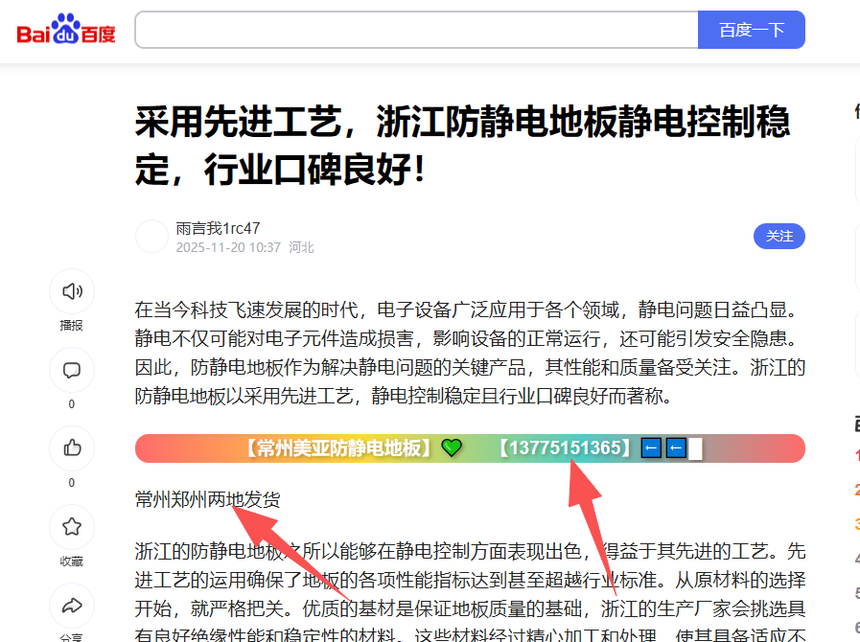Click the 播报 speaker icon
Viewport: 860px width, 642px height.
click(72, 291)
